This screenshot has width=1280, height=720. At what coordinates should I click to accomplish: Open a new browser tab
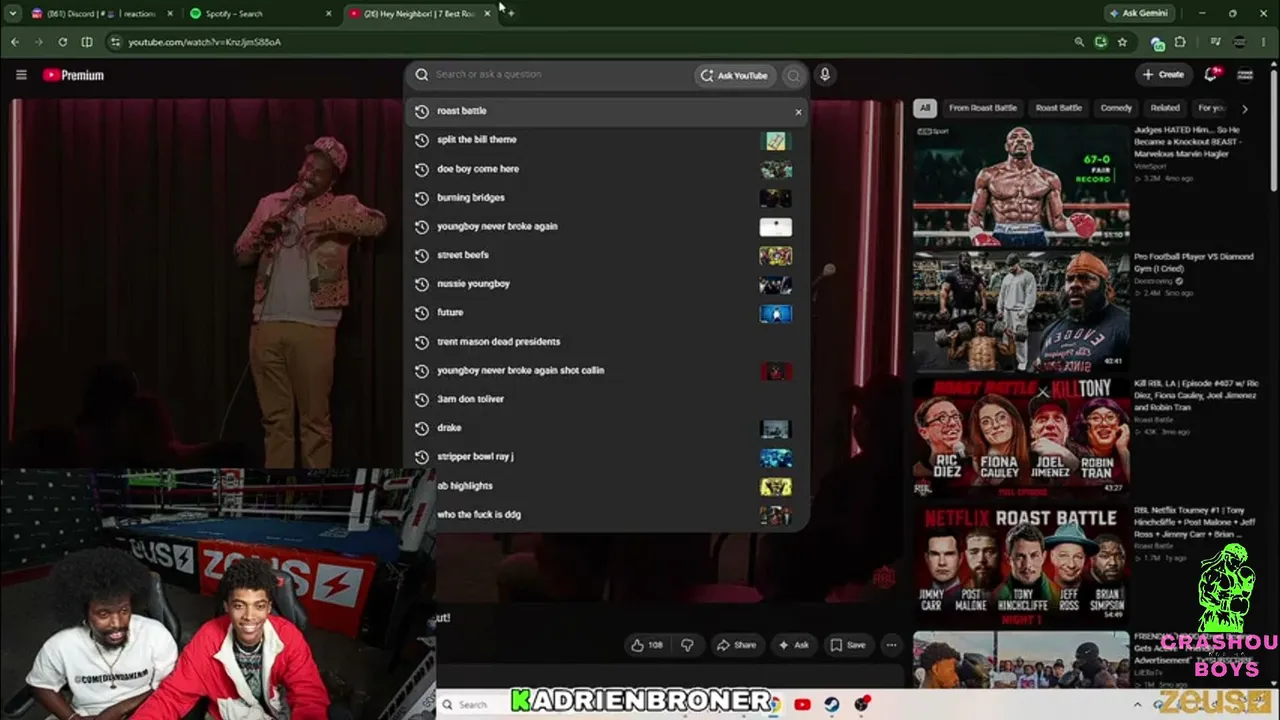pyautogui.click(x=511, y=13)
